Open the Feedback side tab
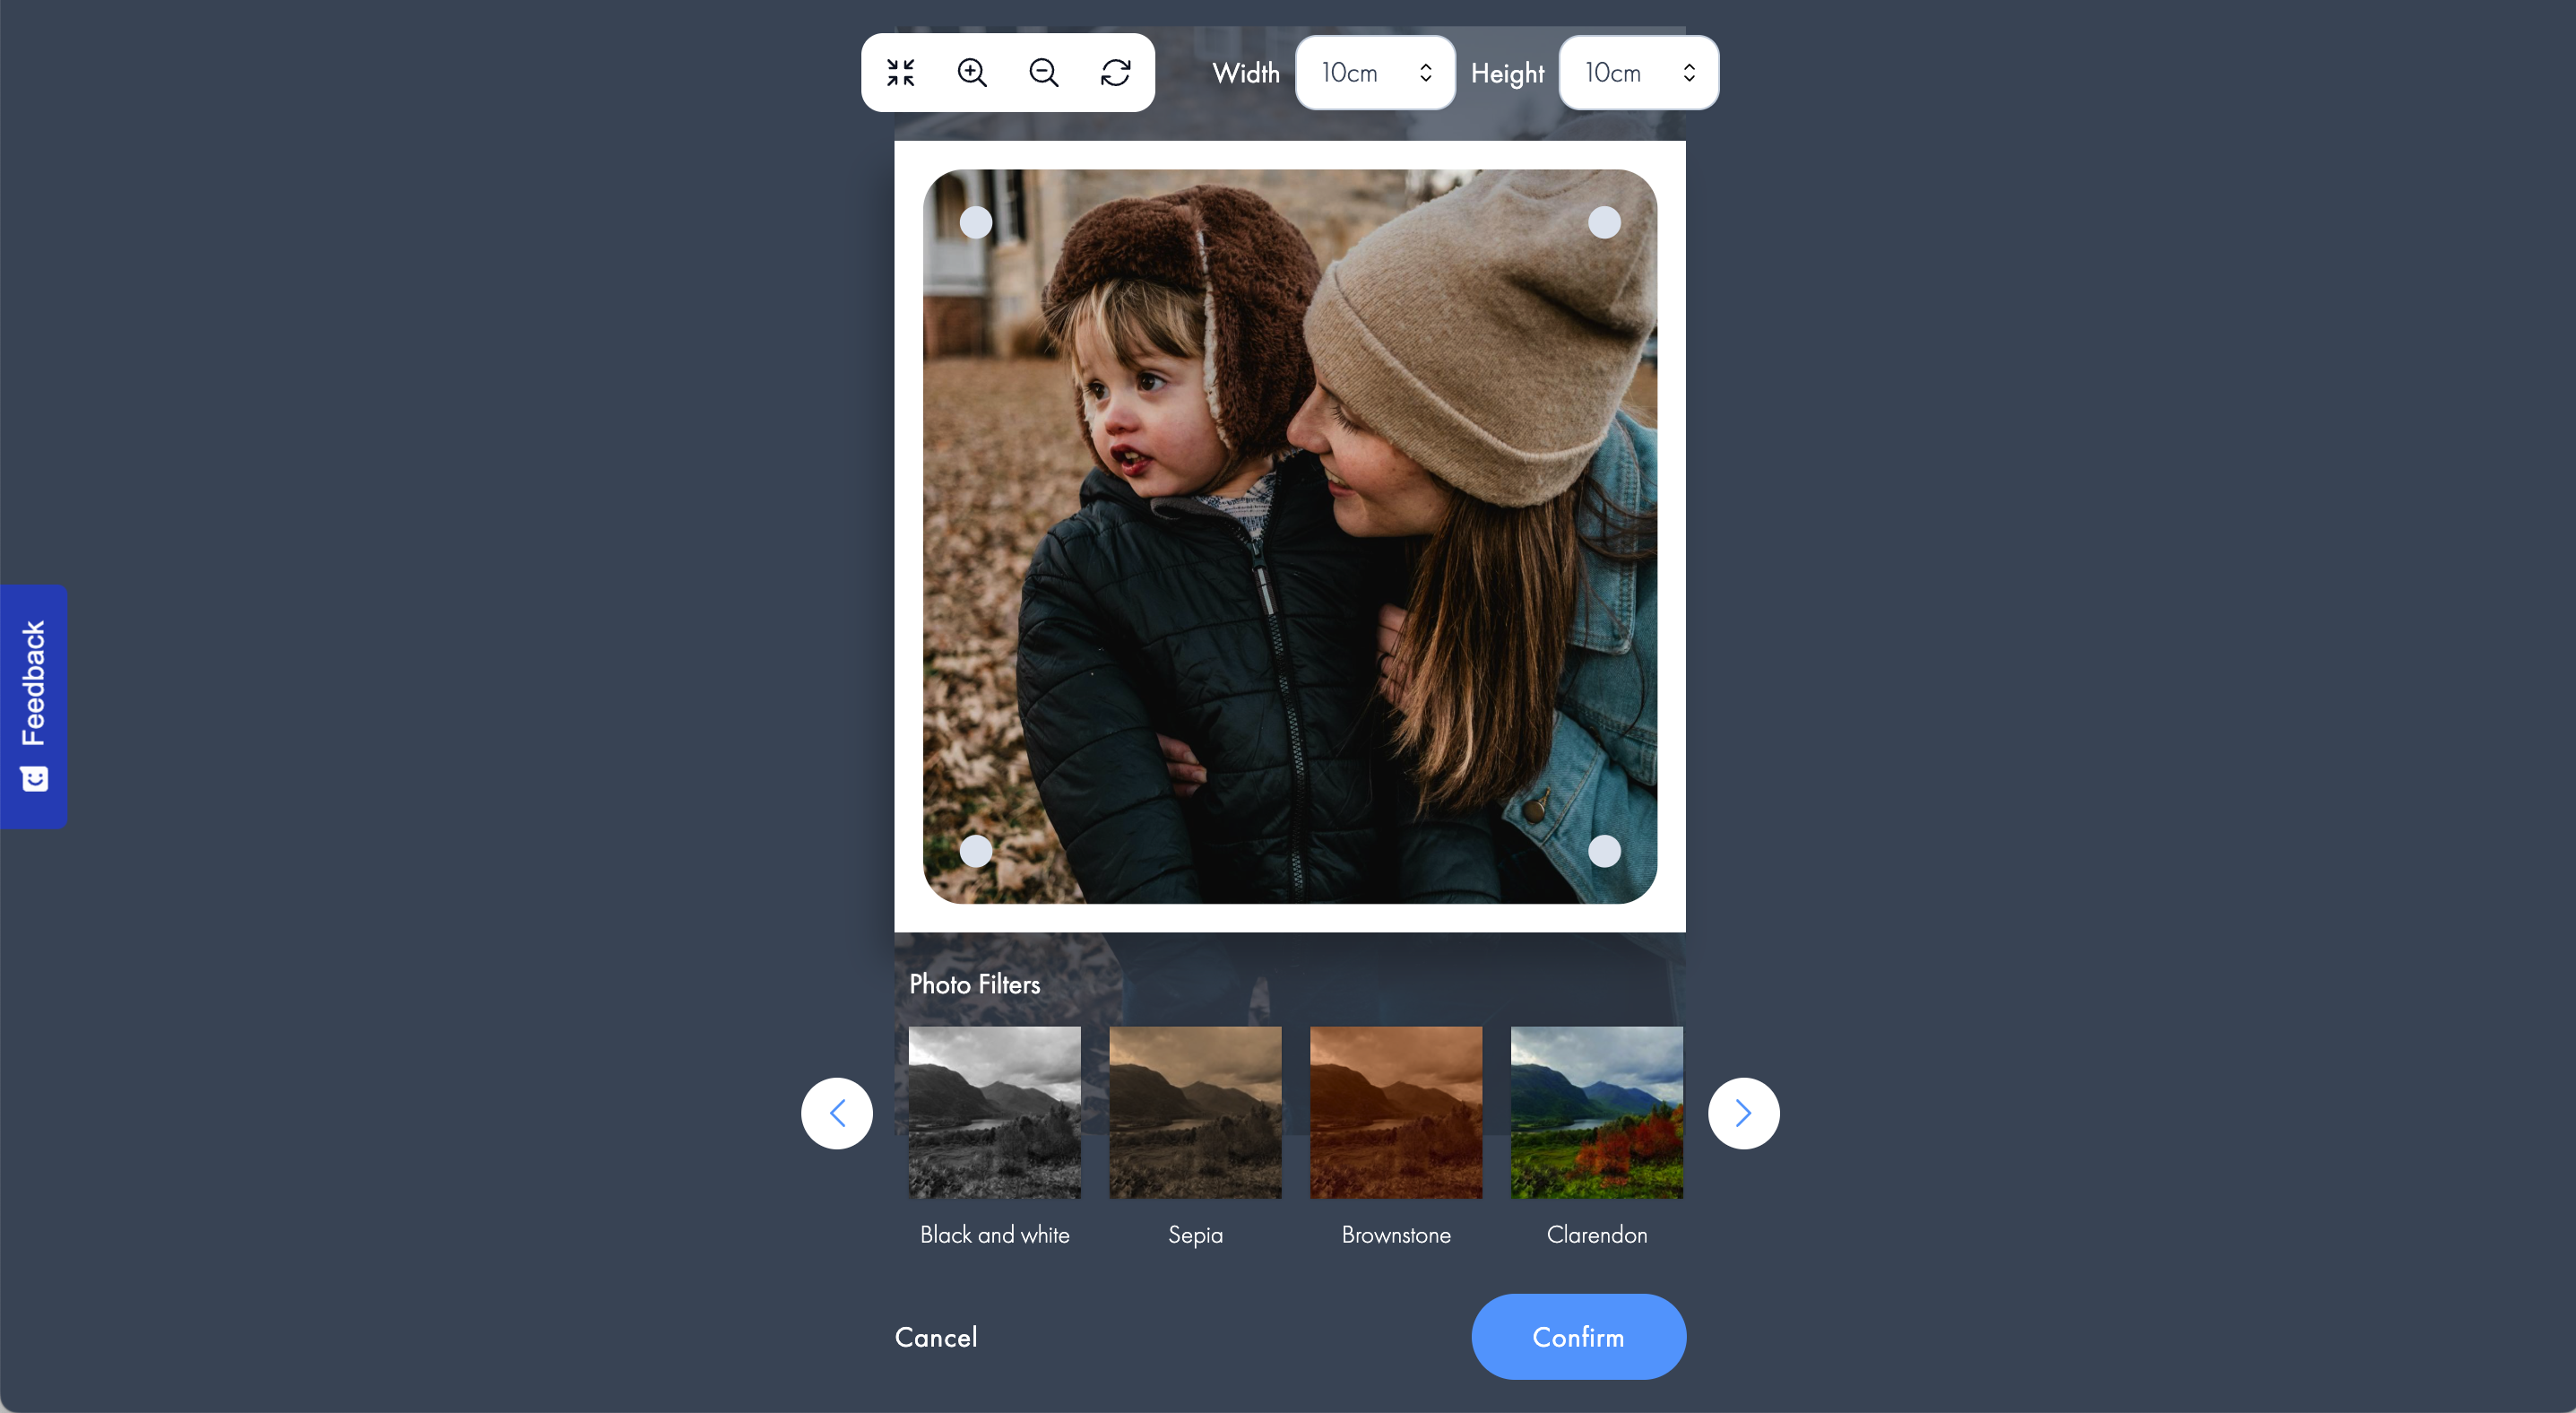Screen dimensions: 2576x1413 click(x=33, y=706)
